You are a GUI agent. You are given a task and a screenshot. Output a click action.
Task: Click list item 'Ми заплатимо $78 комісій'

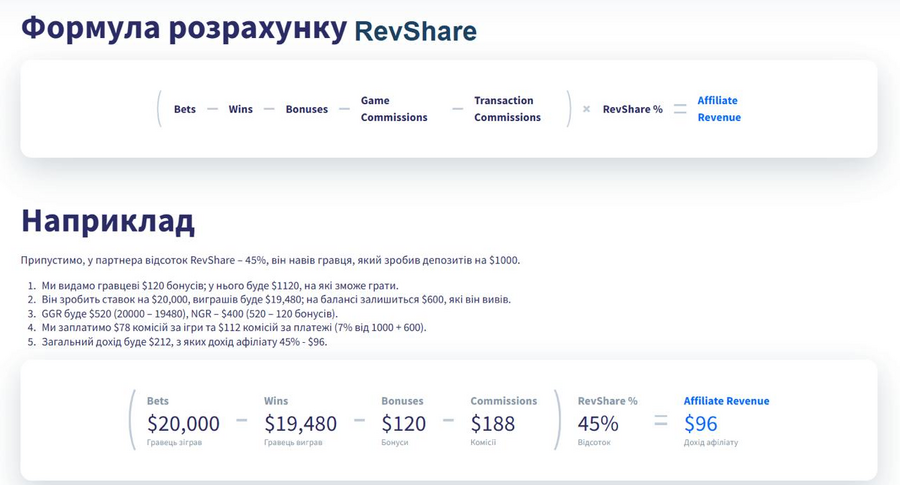[x=234, y=327]
